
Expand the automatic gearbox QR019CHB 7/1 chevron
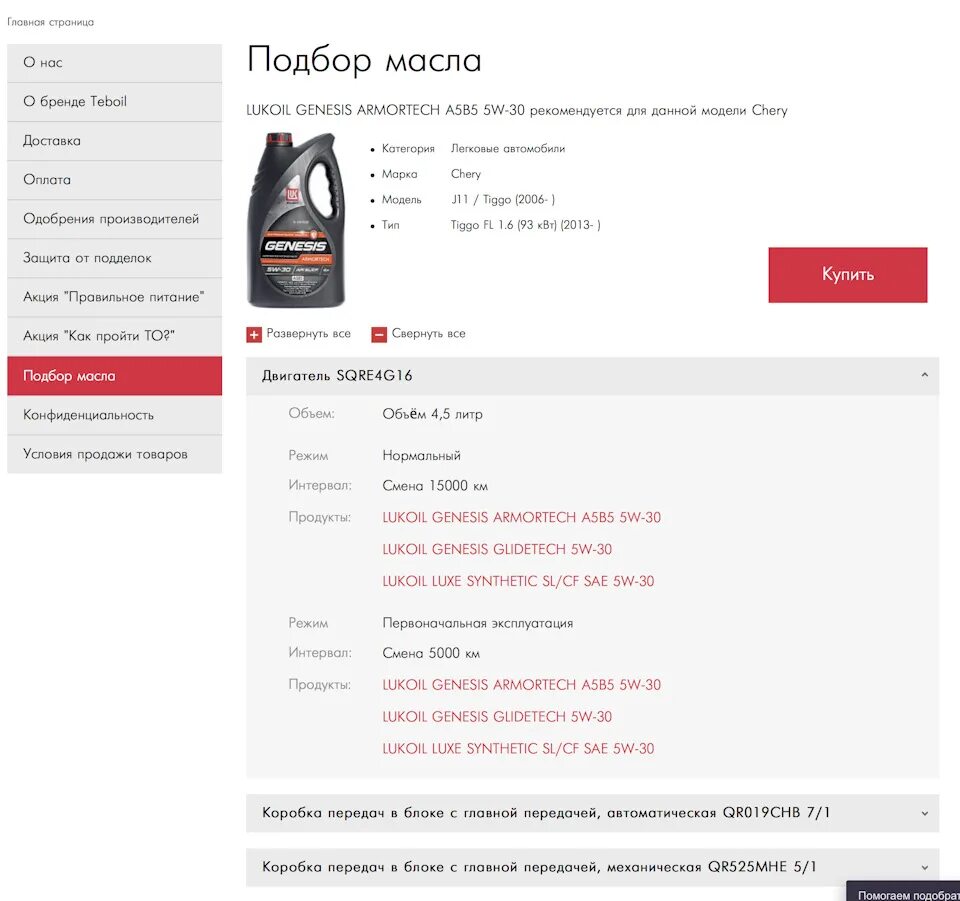[924, 813]
